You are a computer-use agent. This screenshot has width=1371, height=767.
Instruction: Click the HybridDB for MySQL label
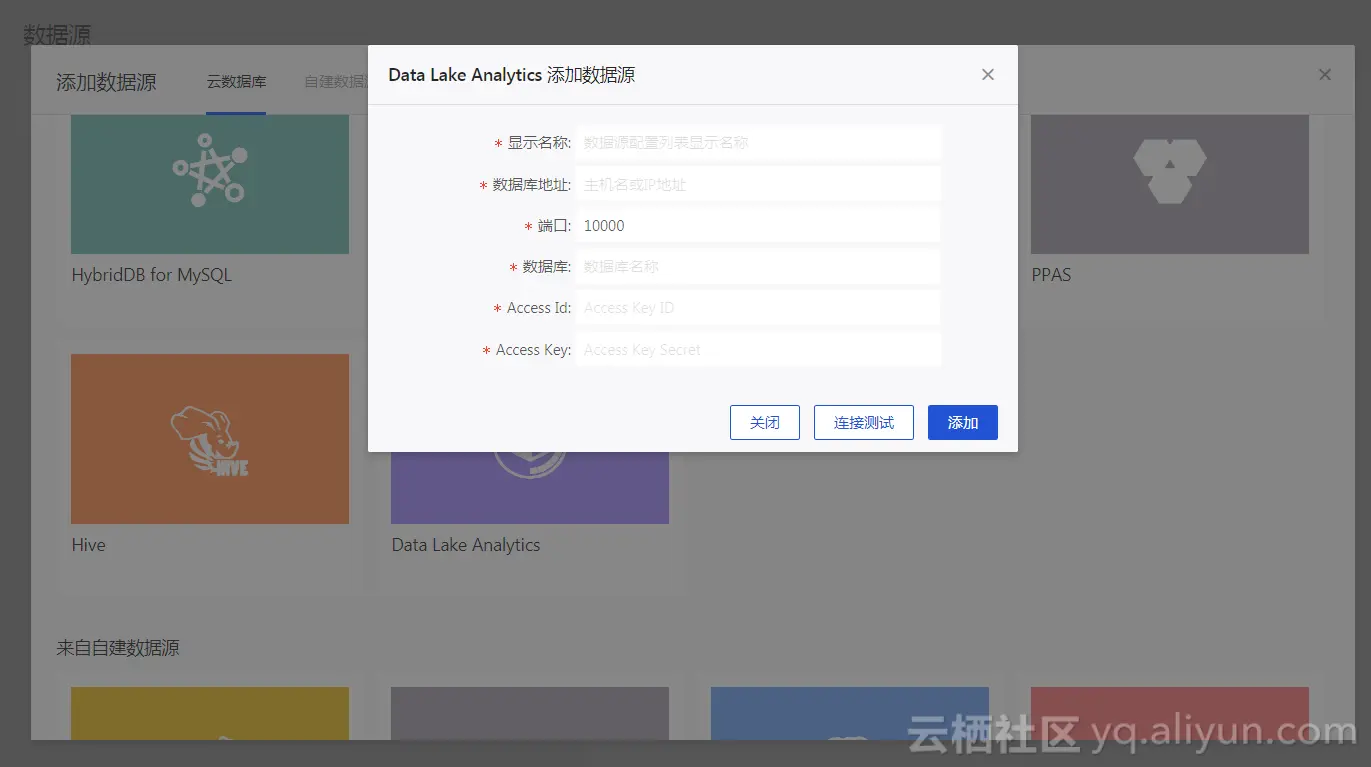click(x=152, y=275)
